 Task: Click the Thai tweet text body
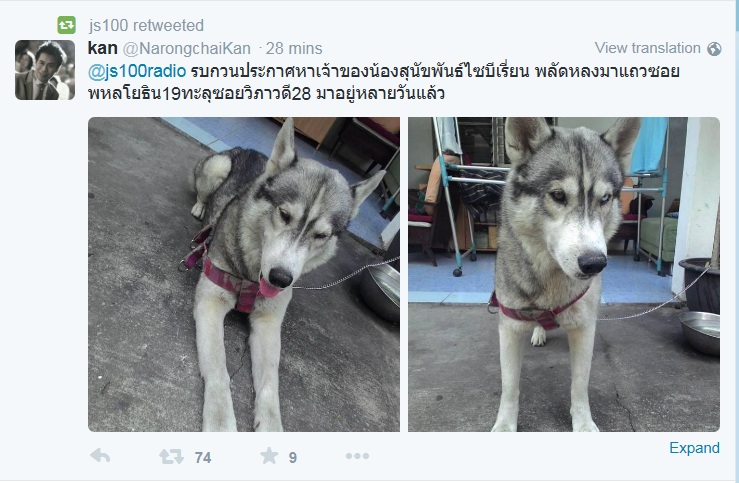click(384, 82)
